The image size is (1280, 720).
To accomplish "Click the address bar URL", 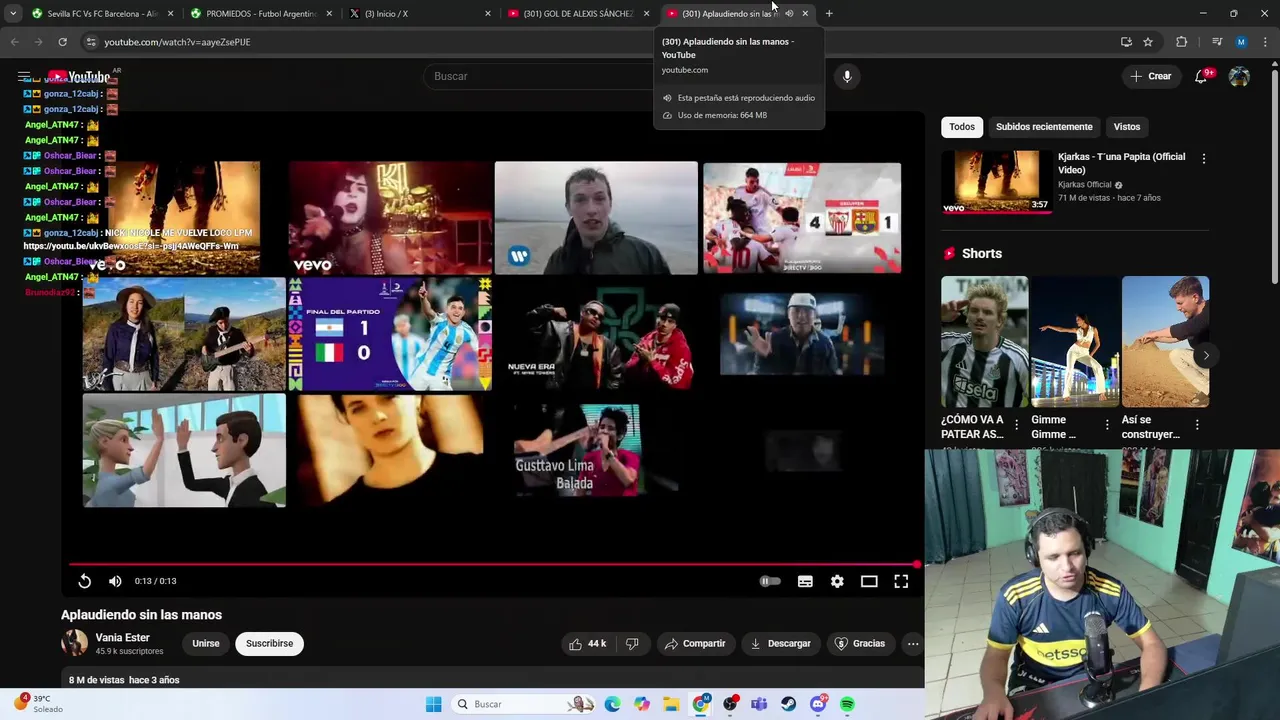I will pyautogui.click(x=177, y=42).
